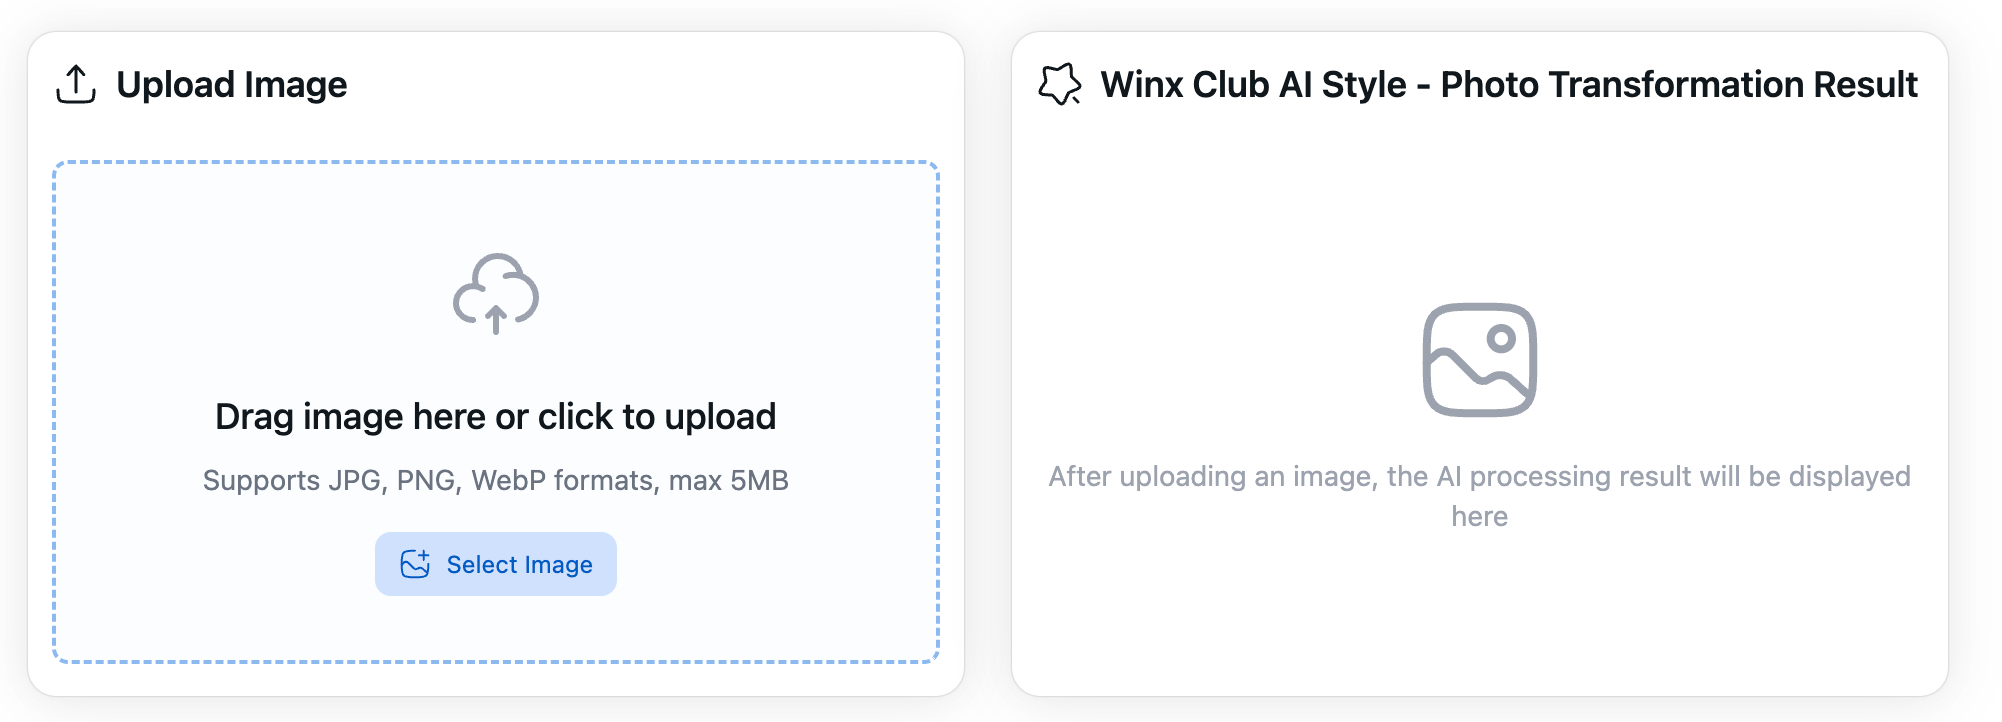Click the sparkle star icon beside Winx Club title
The image size is (2002, 722).
point(1060,84)
